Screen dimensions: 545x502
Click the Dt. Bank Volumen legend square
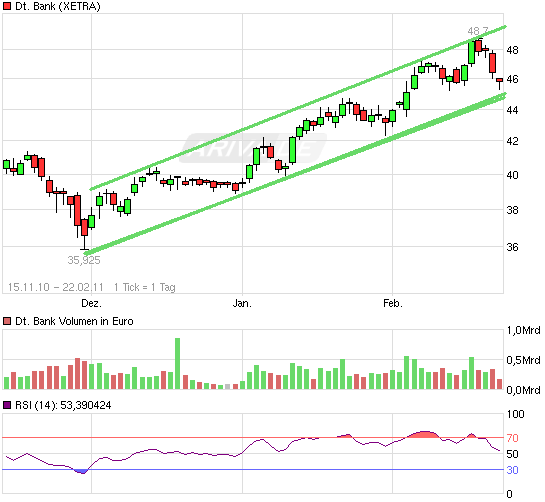(7, 321)
